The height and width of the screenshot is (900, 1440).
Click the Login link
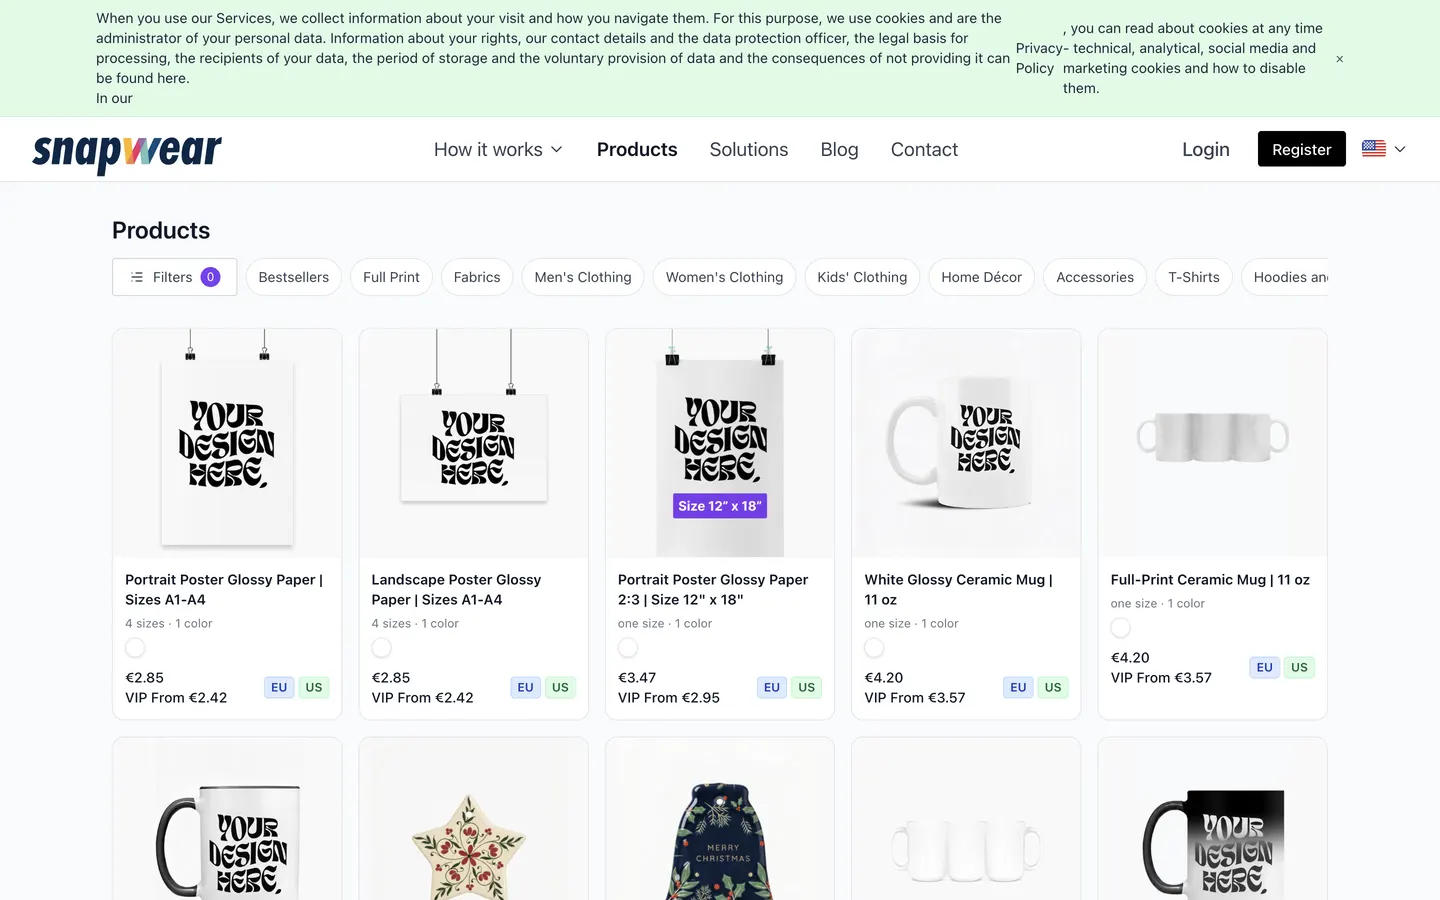(x=1206, y=149)
